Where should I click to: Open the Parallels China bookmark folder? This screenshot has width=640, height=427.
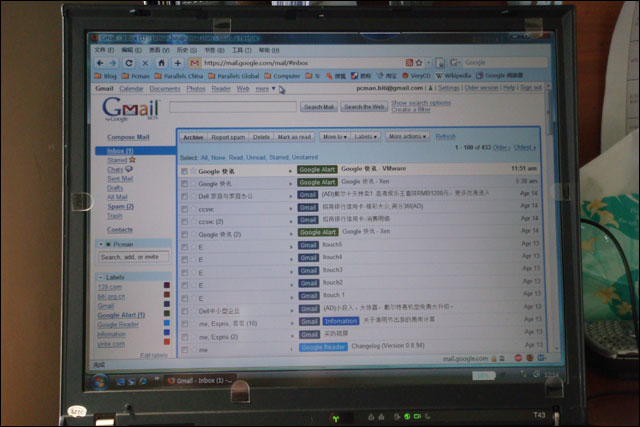pos(179,76)
